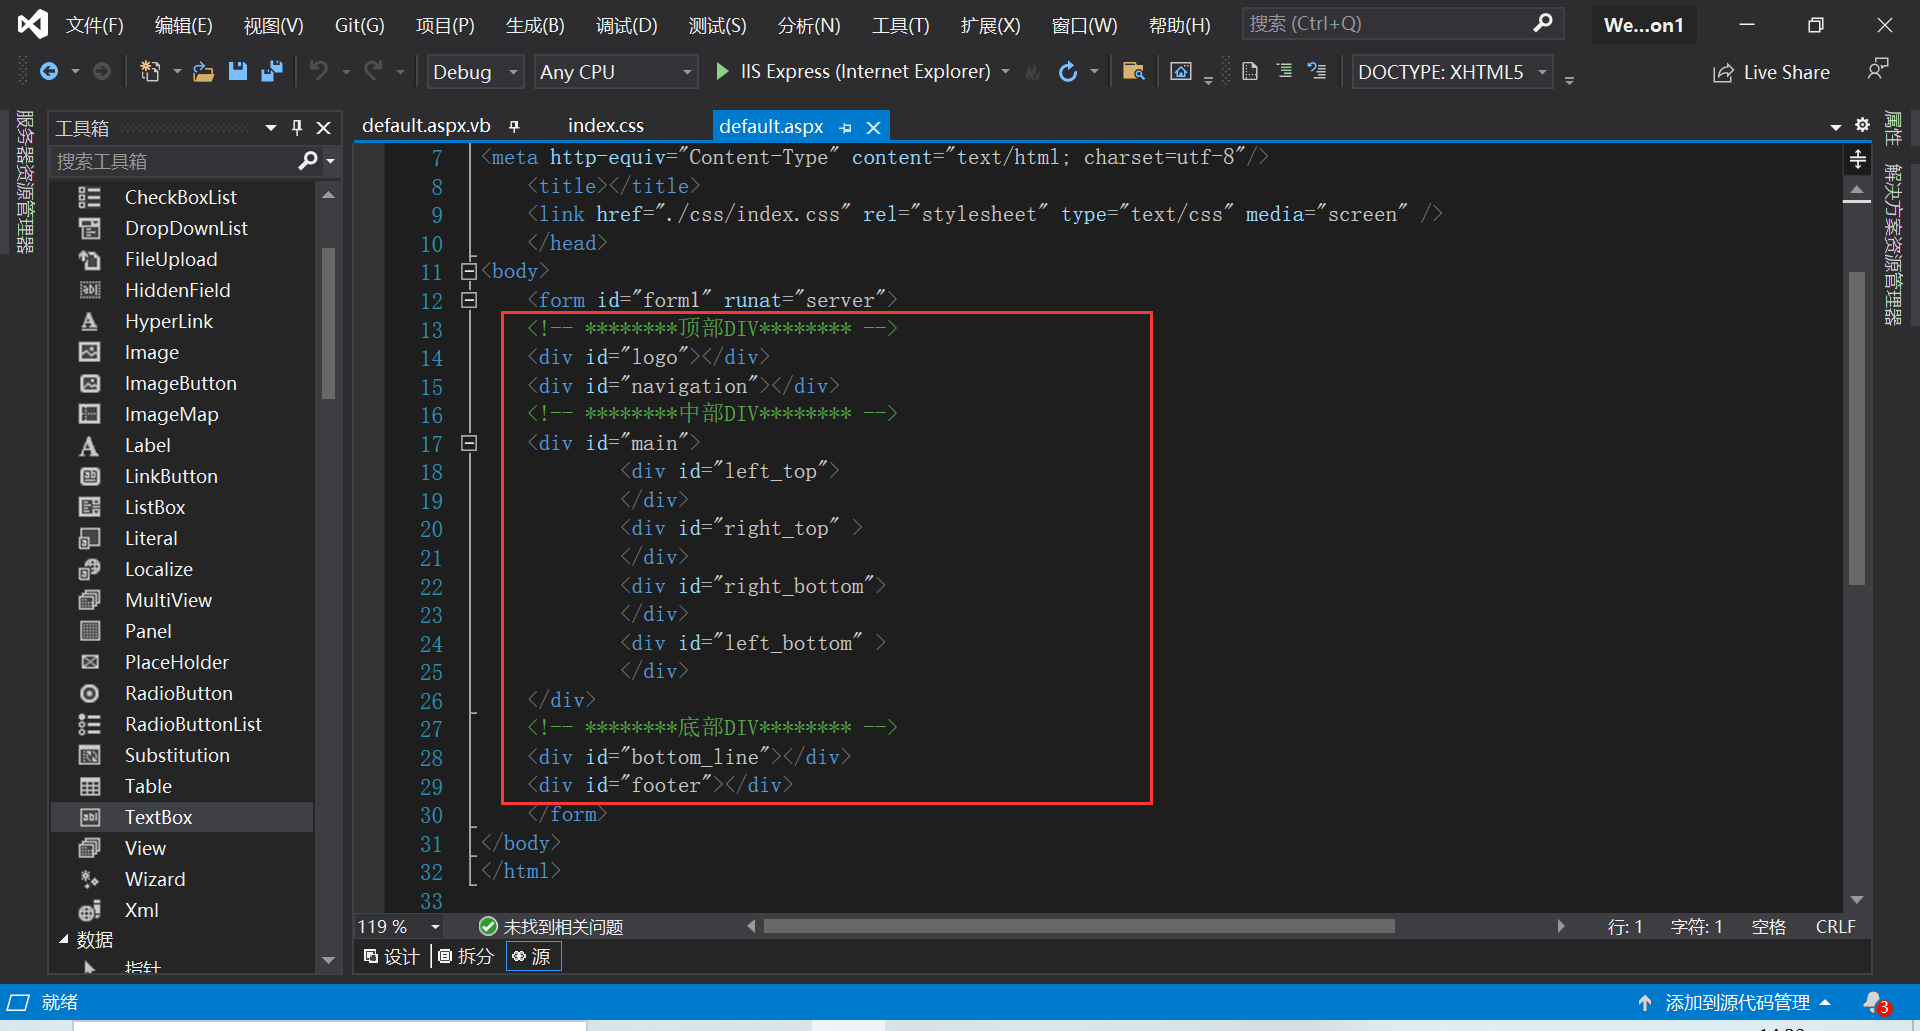1920x1031 pixels.
Task: Click the Redo arrow icon
Action: pyautogui.click(x=373, y=71)
